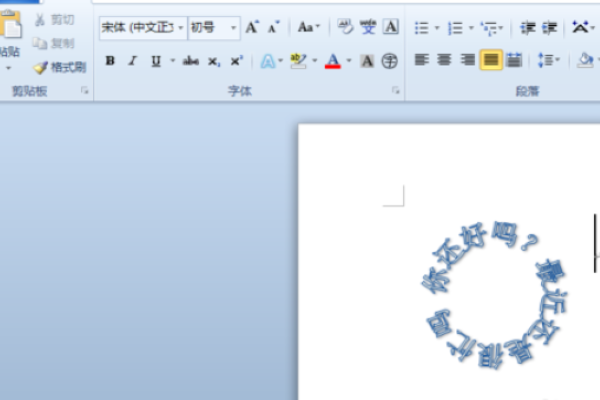Viewport: 600px width, 400px height.
Task: Click the Cut (剪切) button
Action: [x=55, y=20]
